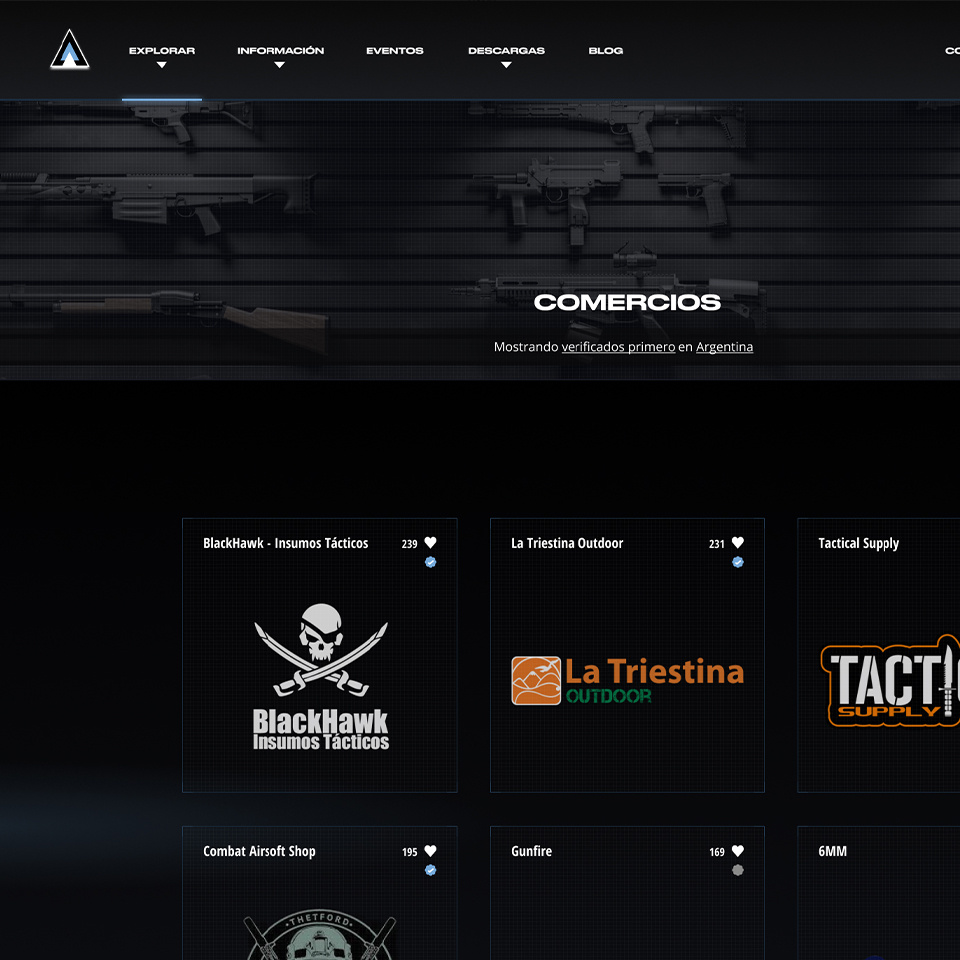This screenshot has width=960, height=960.
Task: Like Combat Airsoft Shop with heart icon
Action: click(x=430, y=850)
